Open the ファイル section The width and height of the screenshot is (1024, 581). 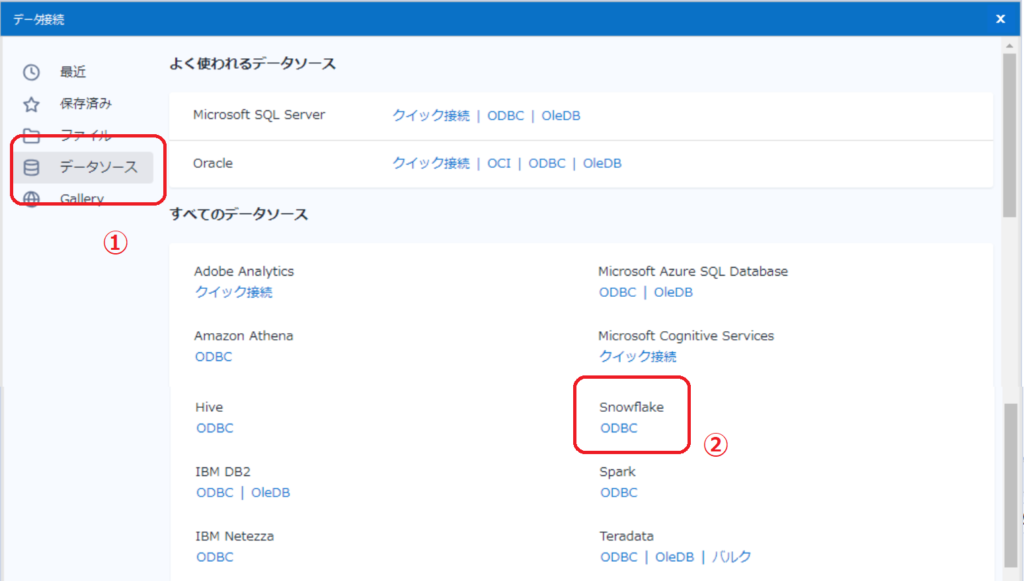tap(86, 136)
